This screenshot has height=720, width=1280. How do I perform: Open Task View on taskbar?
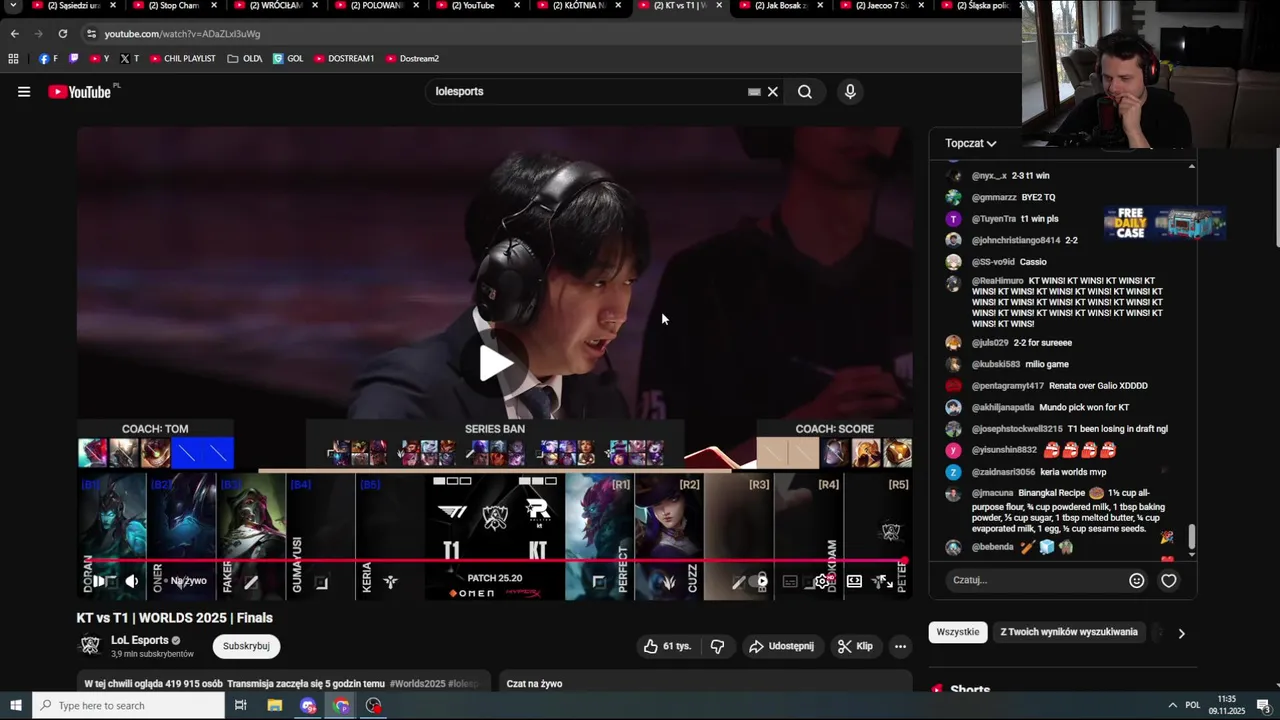coord(241,706)
